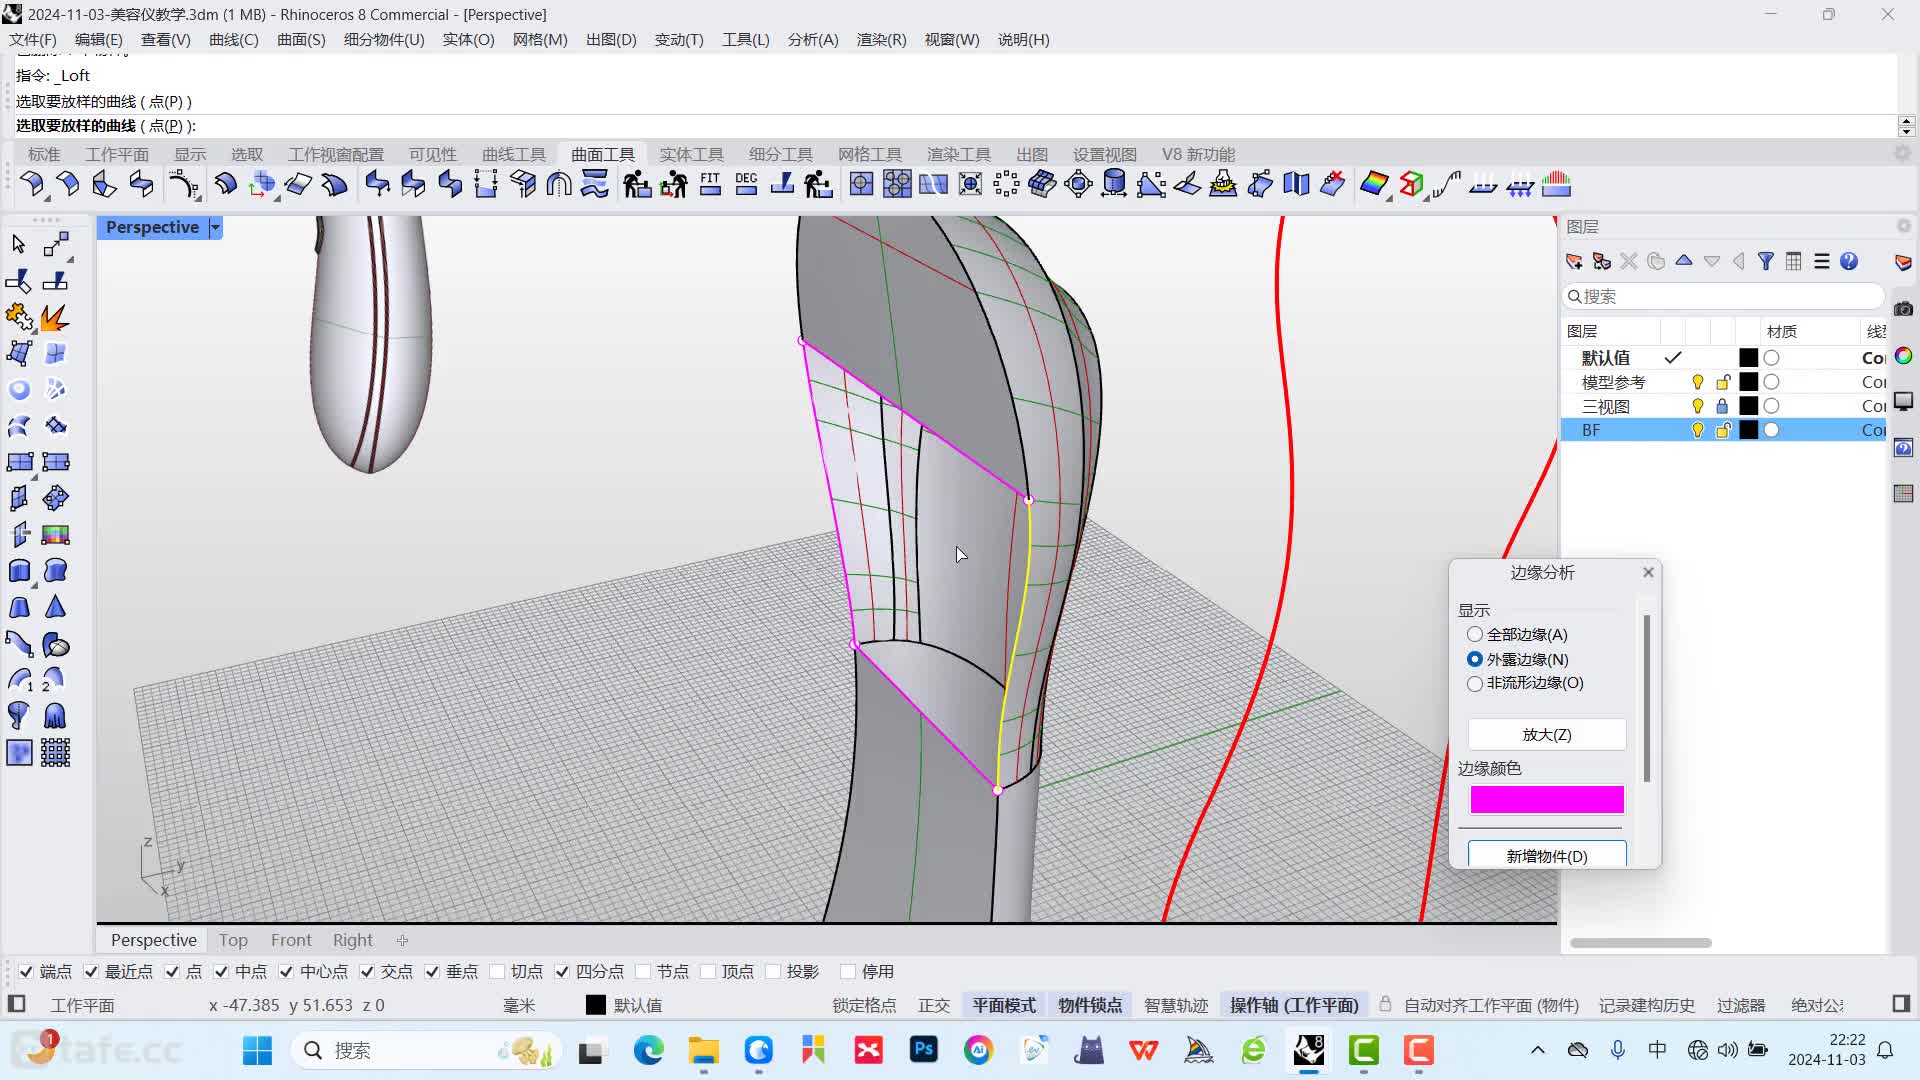Add a new viewport tab with plus

tap(402, 940)
